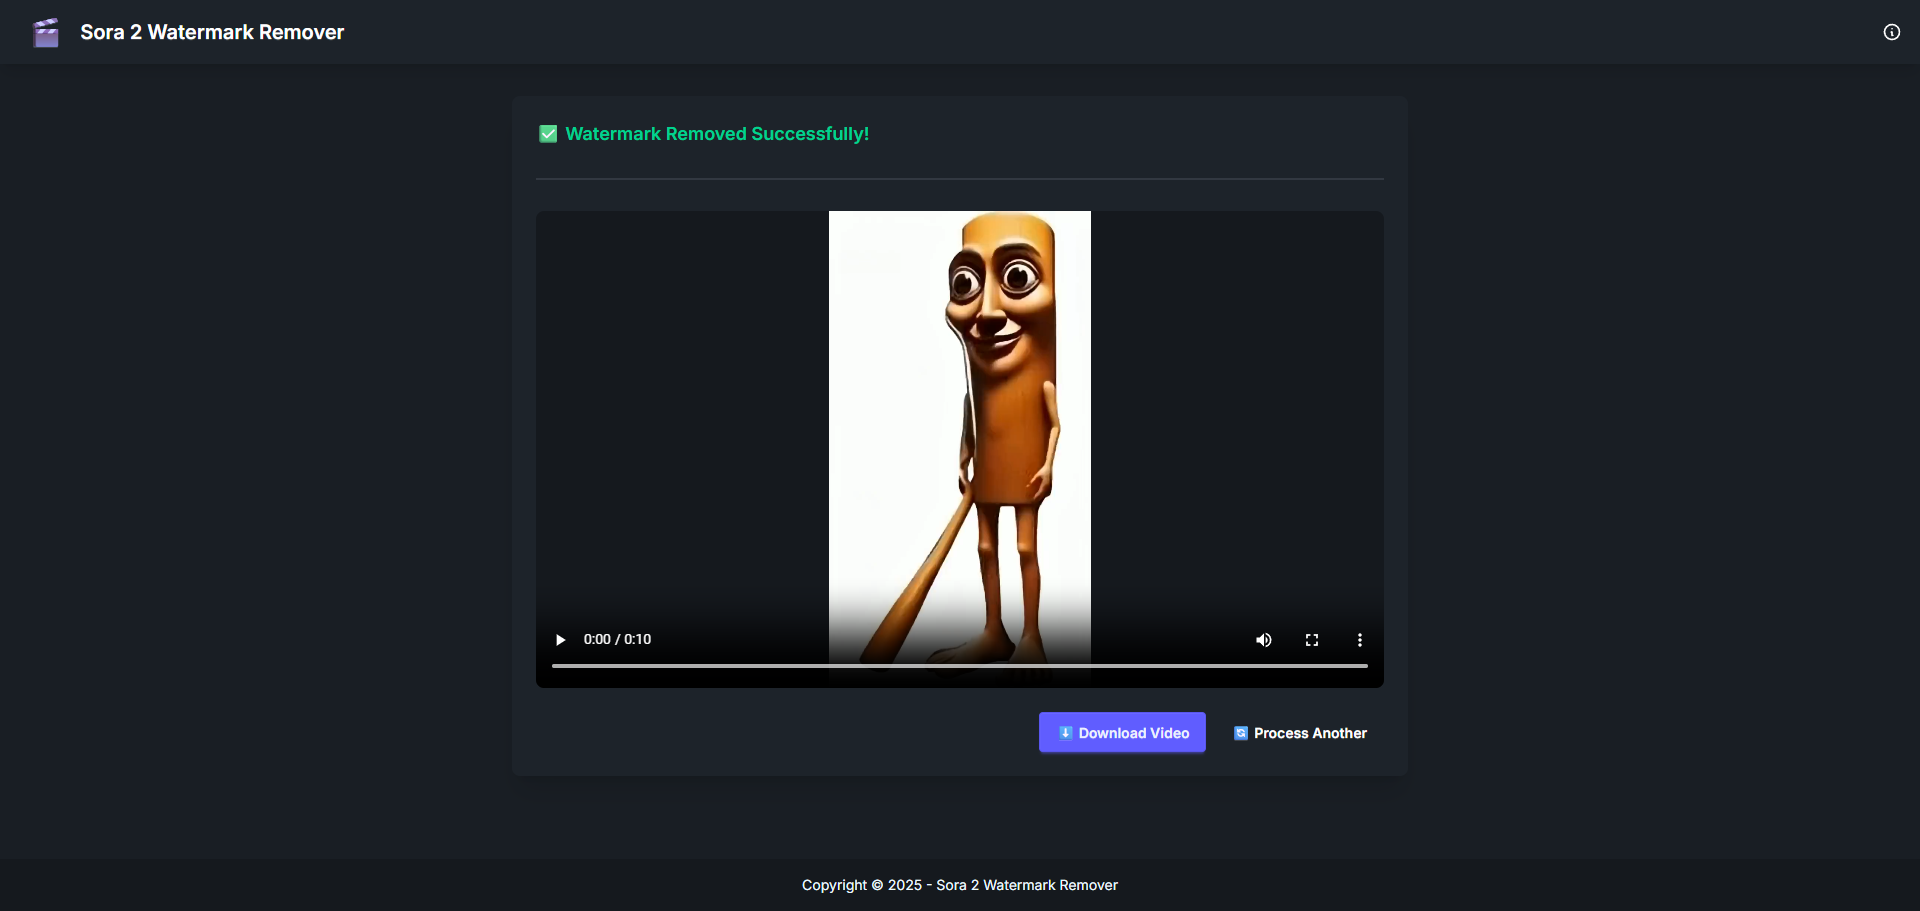1920x911 pixels.
Task: Open the video's three-dot options menu
Action: click(1360, 640)
